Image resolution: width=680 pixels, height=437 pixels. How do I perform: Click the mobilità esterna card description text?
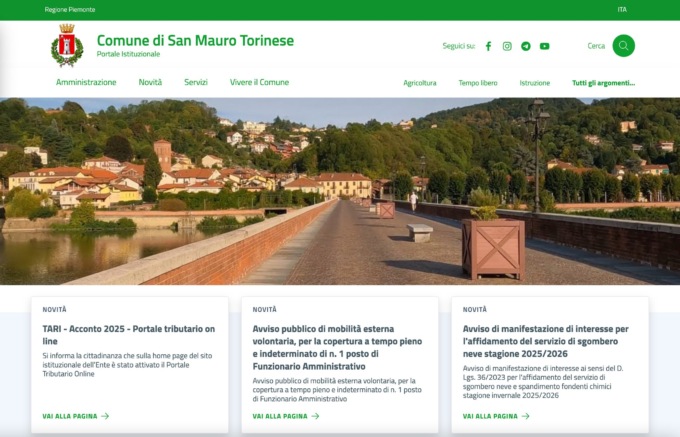(337, 390)
